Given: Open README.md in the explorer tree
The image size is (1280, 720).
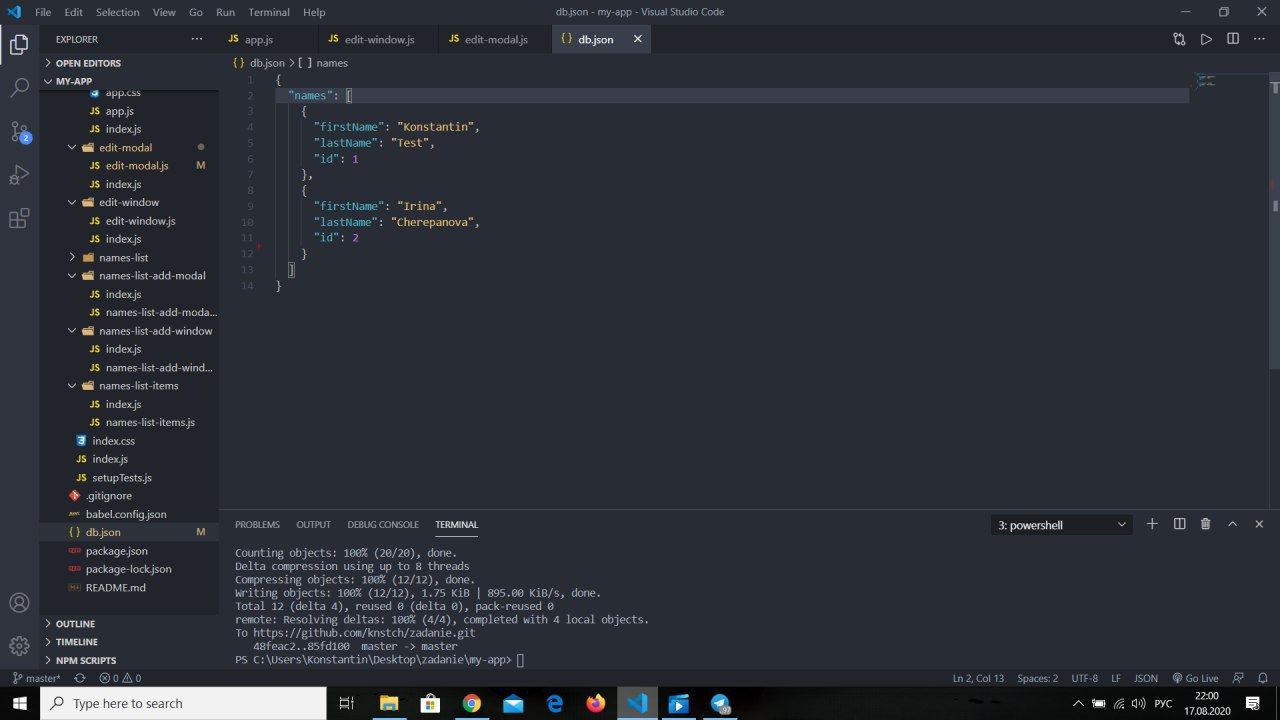Looking at the screenshot, I should 128,587.
